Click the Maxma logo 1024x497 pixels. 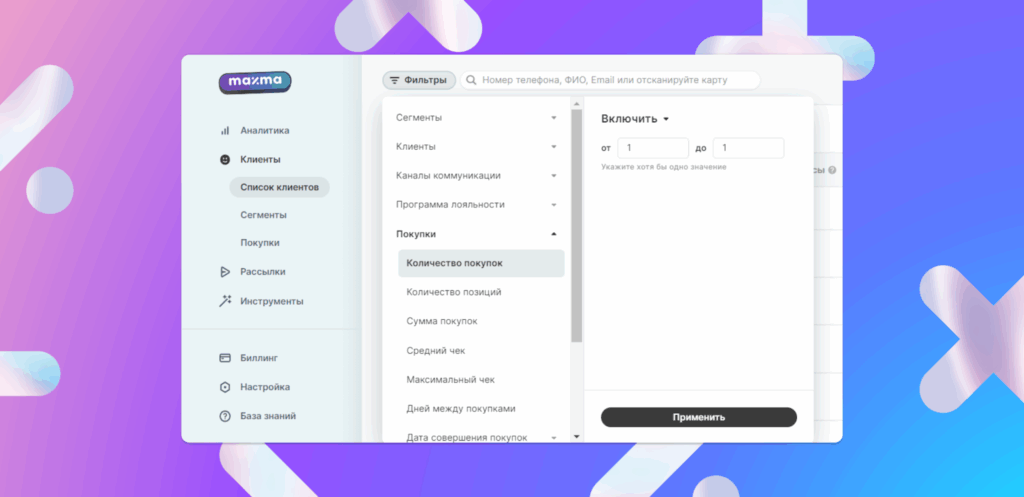(255, 82)
